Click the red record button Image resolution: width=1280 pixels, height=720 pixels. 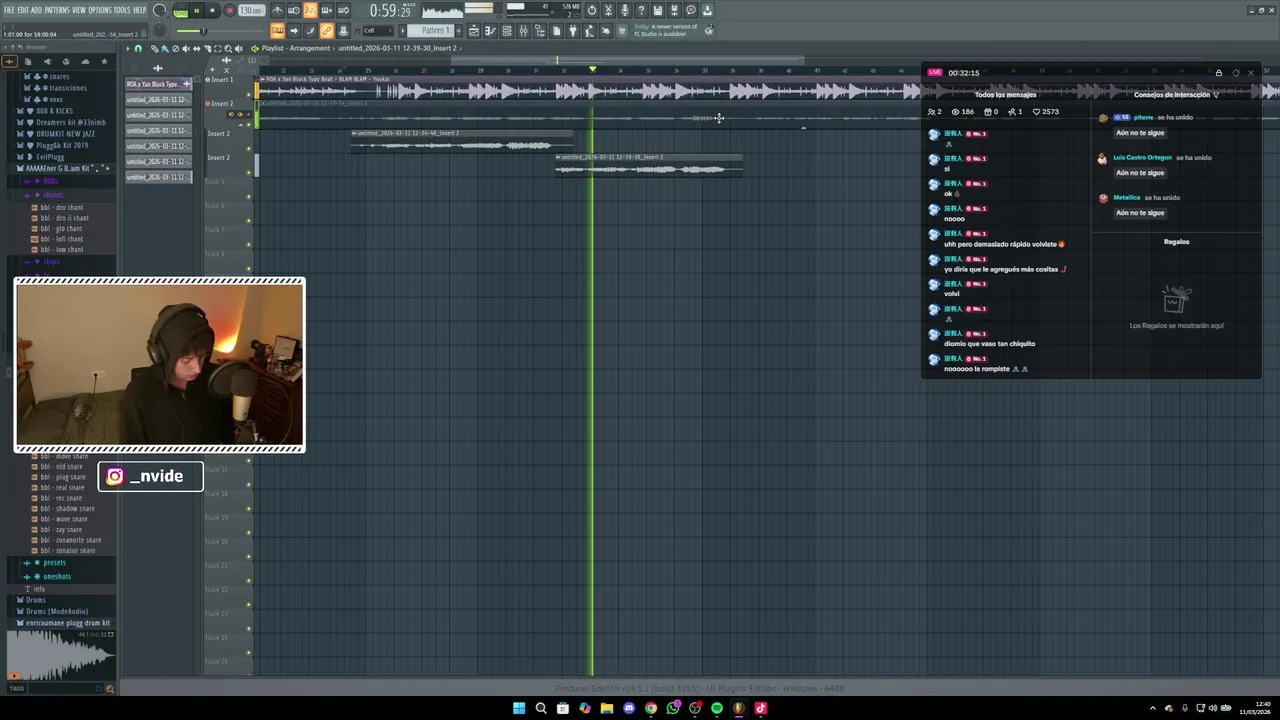point(229,10)
